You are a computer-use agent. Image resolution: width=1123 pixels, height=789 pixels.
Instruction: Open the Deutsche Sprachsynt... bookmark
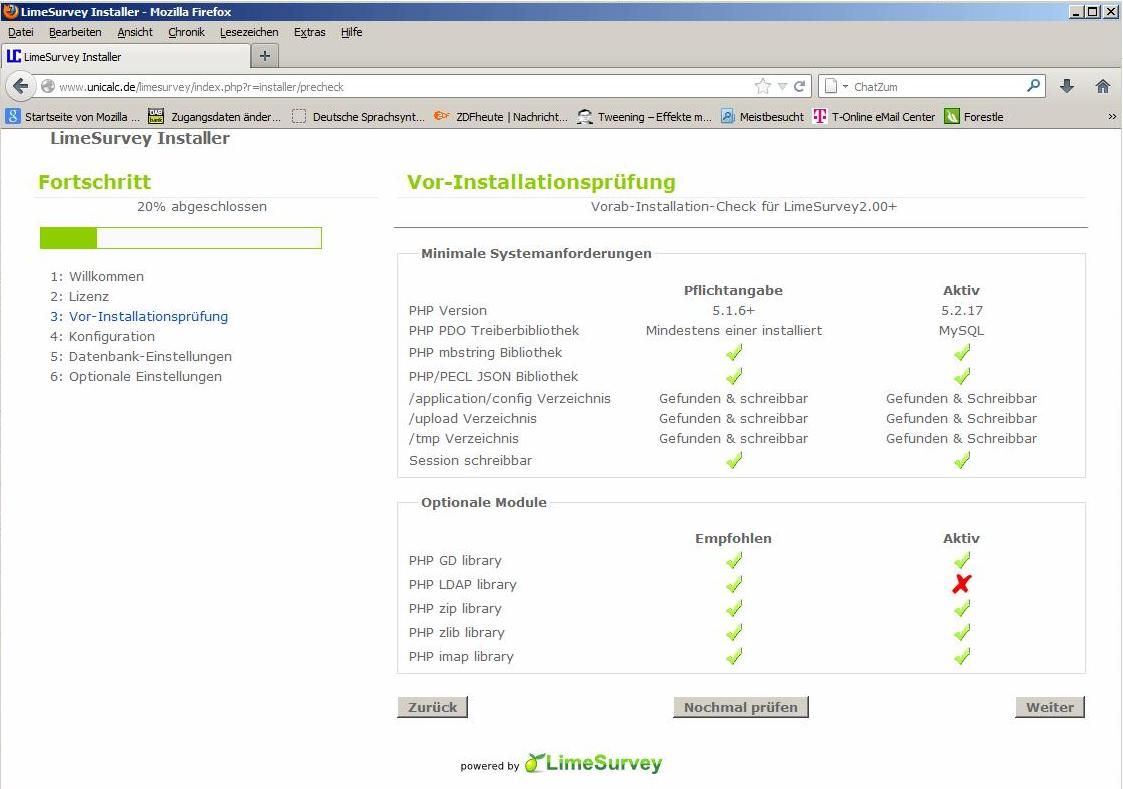(x=358, y=117)
